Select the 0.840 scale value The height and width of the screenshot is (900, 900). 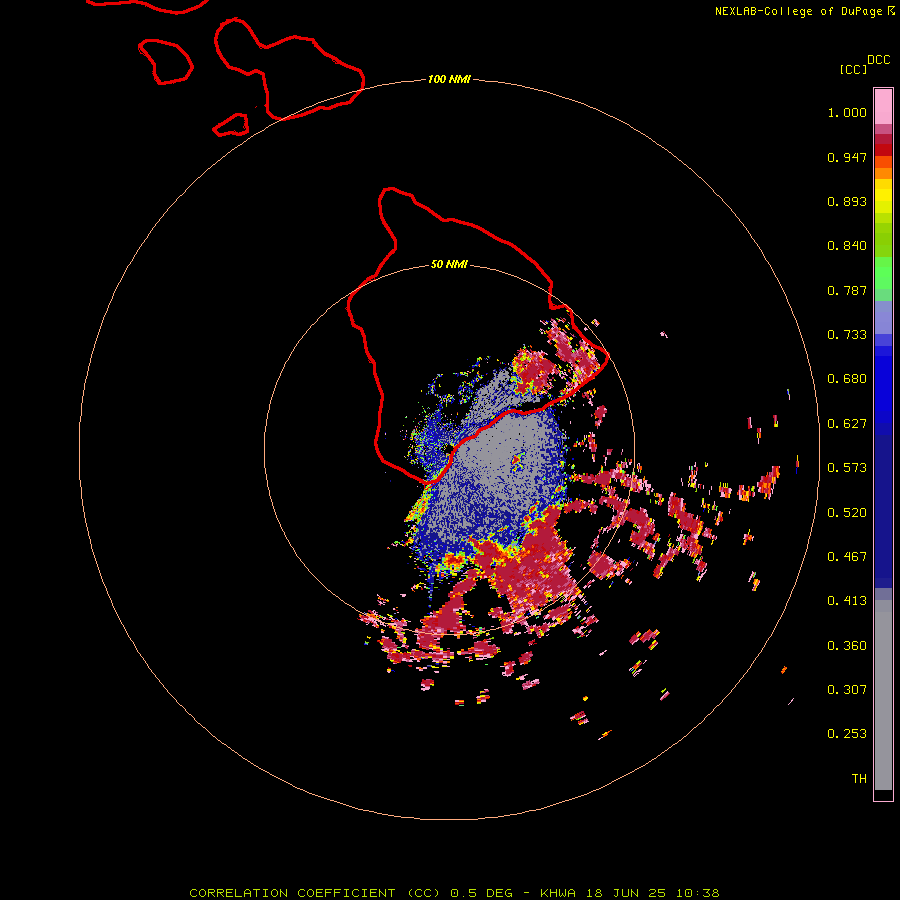tap(847, 246)
